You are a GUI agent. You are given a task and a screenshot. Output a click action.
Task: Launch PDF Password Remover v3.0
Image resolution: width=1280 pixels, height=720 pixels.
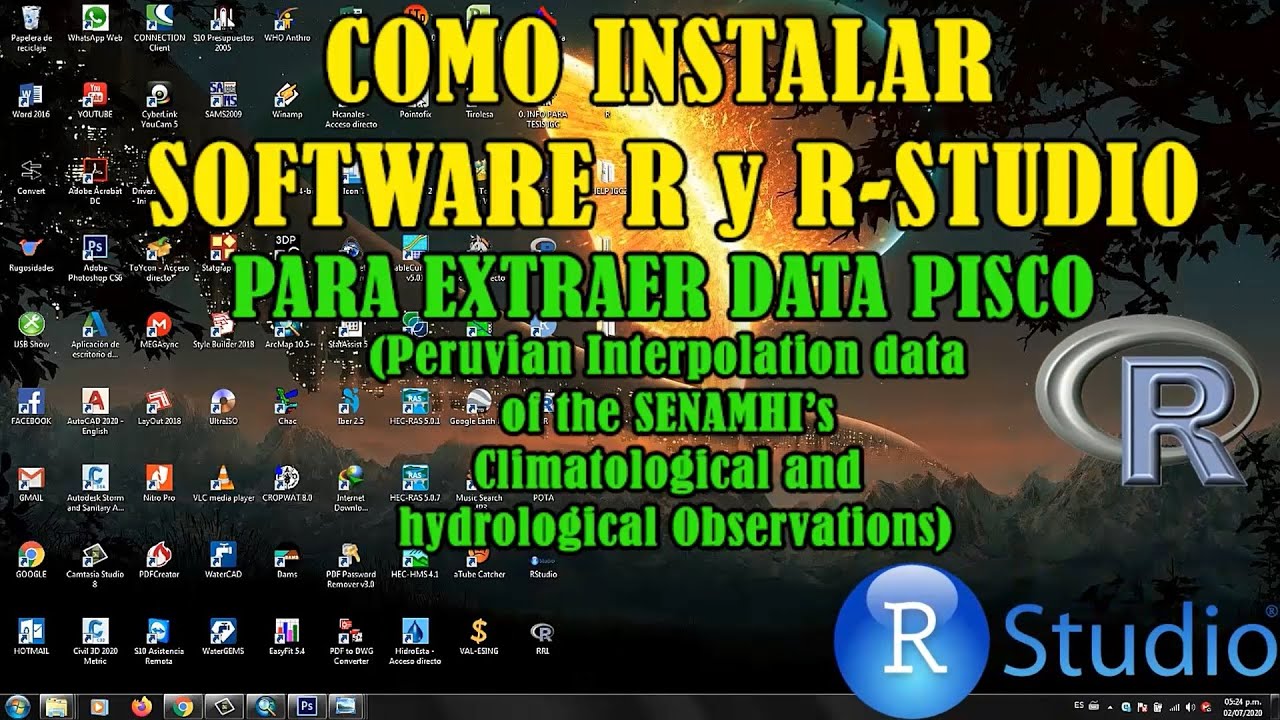click(351, 566)
